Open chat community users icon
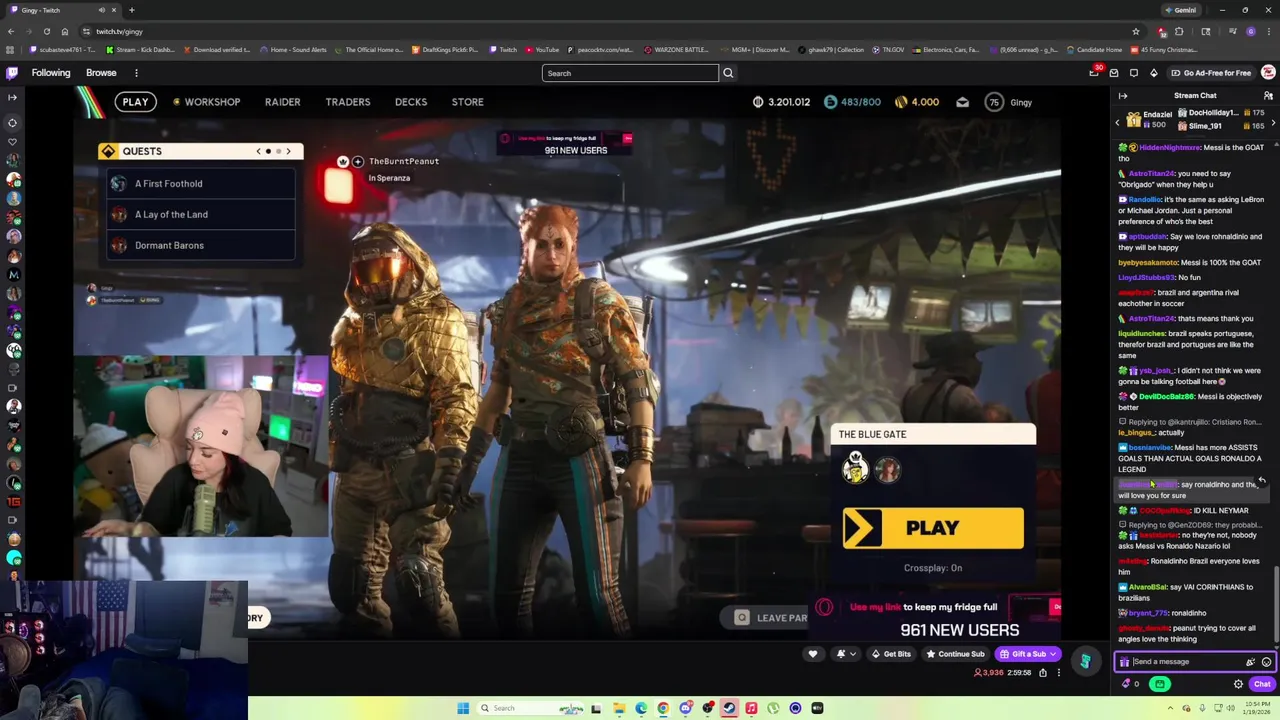The height and width of the screenshot is (720, 1280). (1268, 96)
